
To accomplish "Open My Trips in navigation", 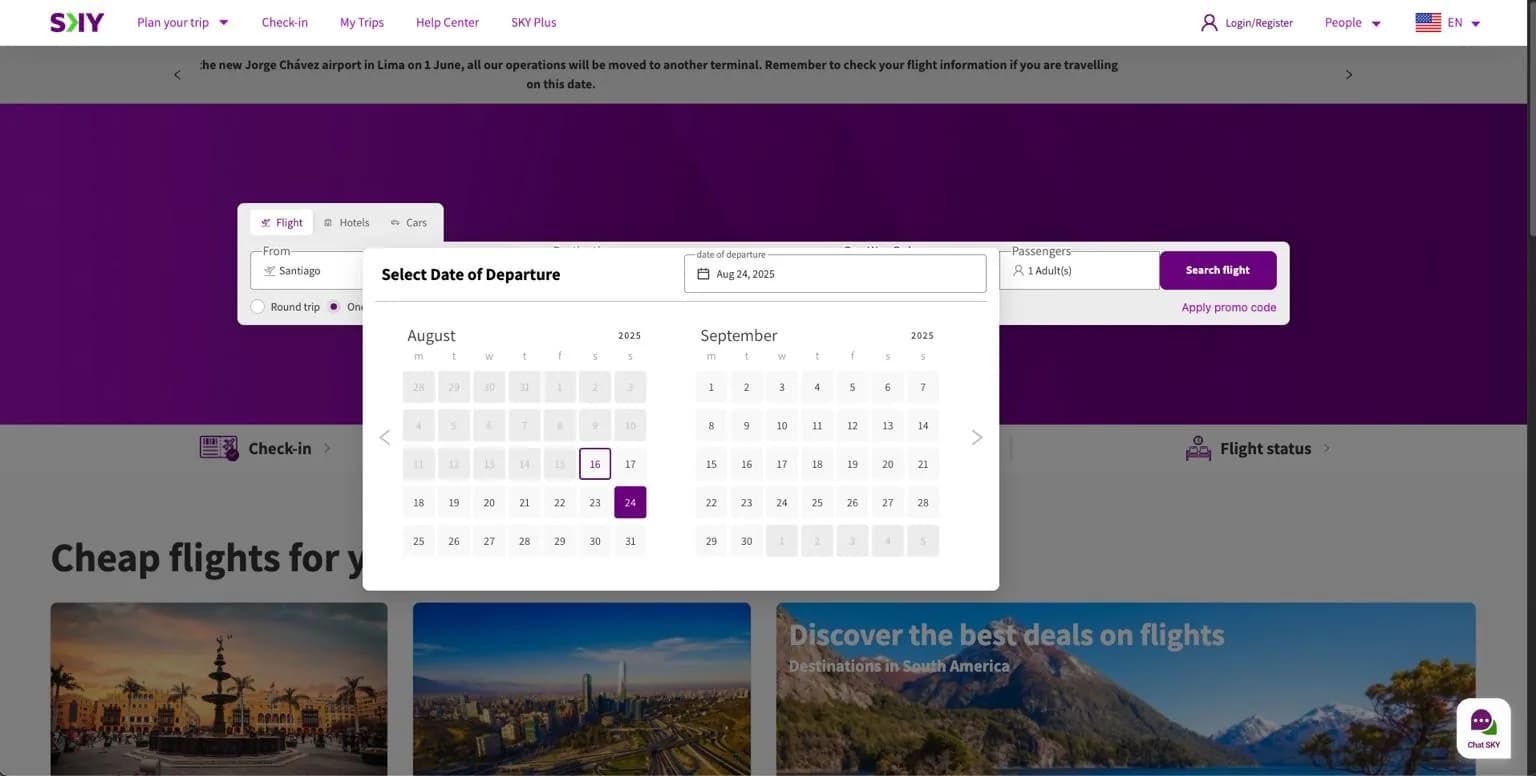I will tap(362, 22).
